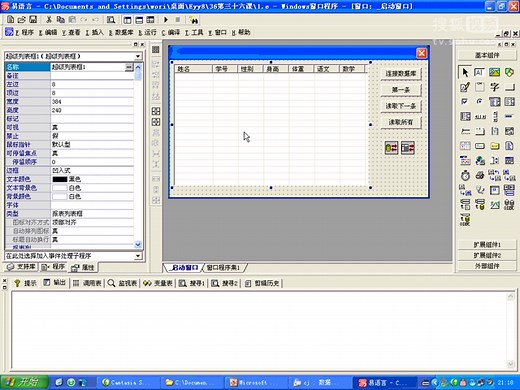Image resolution: width=520 pixels, height=390 pixels.
Task: Switch to the 监视表 tab
Action: (122, 283)
